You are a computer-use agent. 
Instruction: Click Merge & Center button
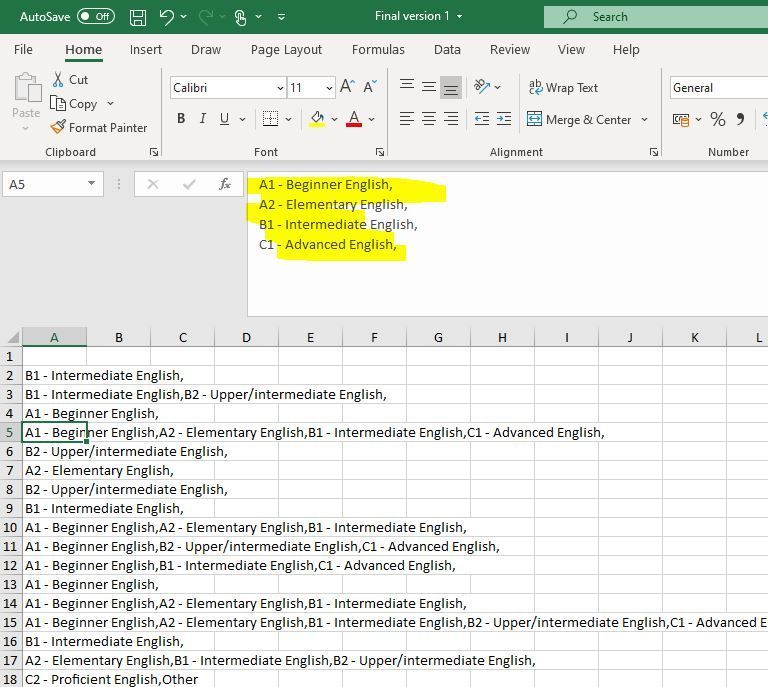point(579,119)
